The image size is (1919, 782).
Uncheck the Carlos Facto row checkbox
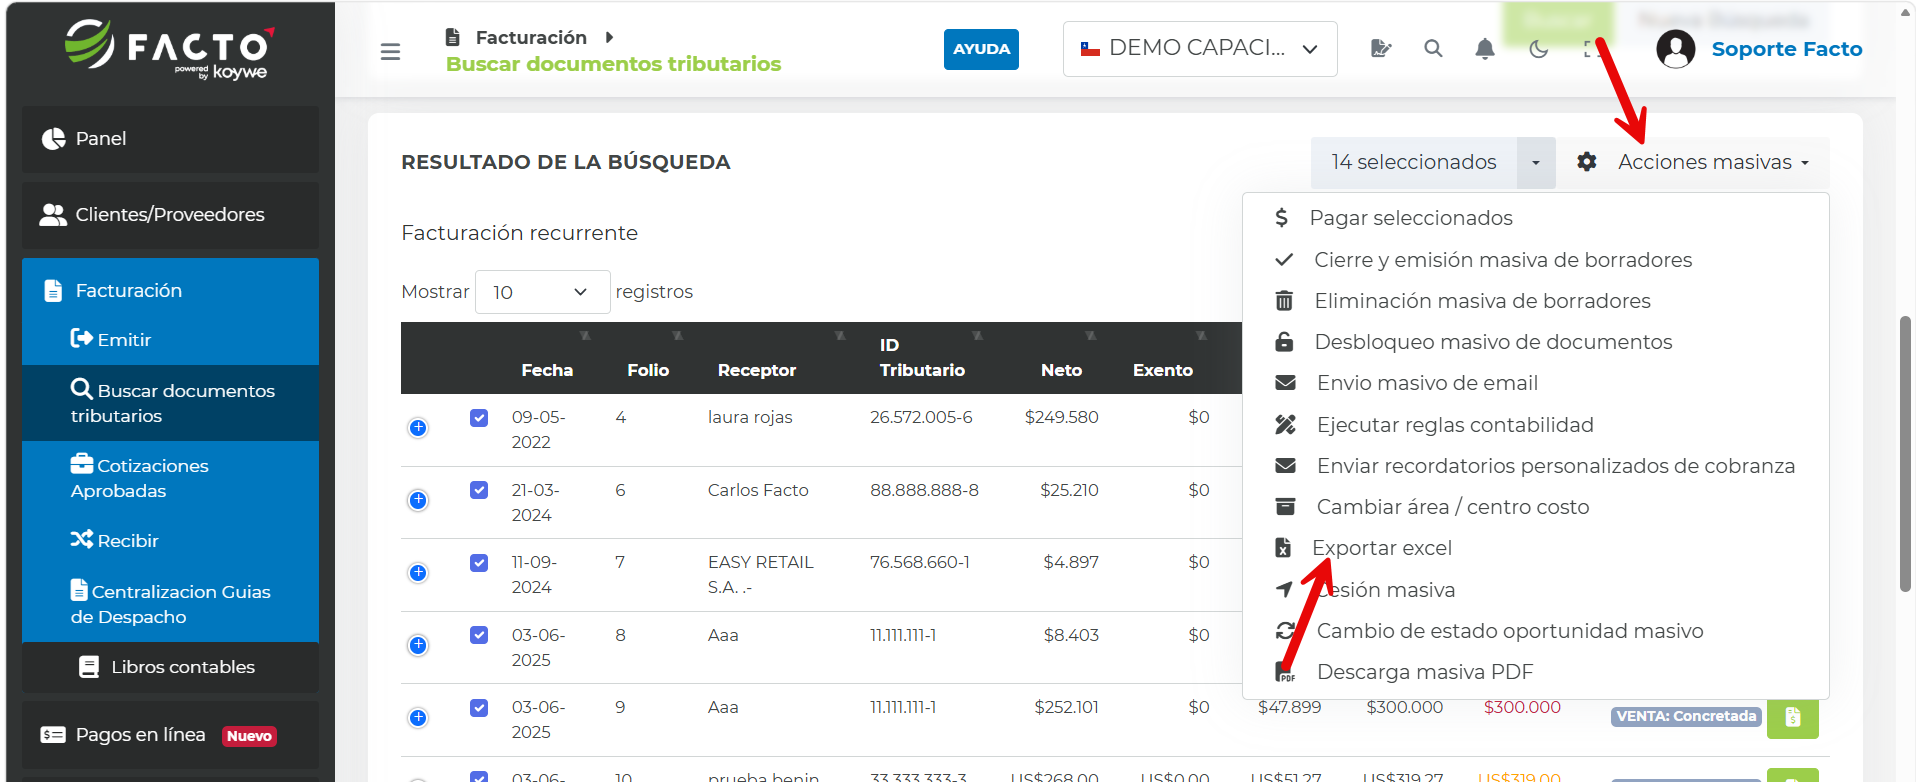[x=479, y=490]
